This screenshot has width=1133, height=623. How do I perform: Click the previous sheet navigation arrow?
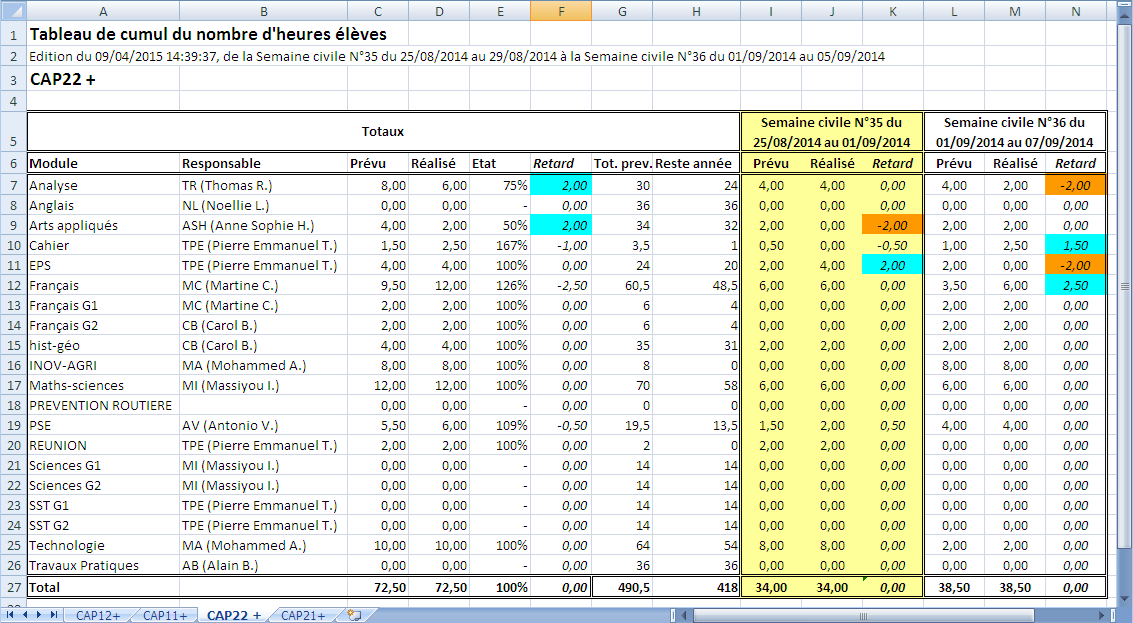pos(25,615)
